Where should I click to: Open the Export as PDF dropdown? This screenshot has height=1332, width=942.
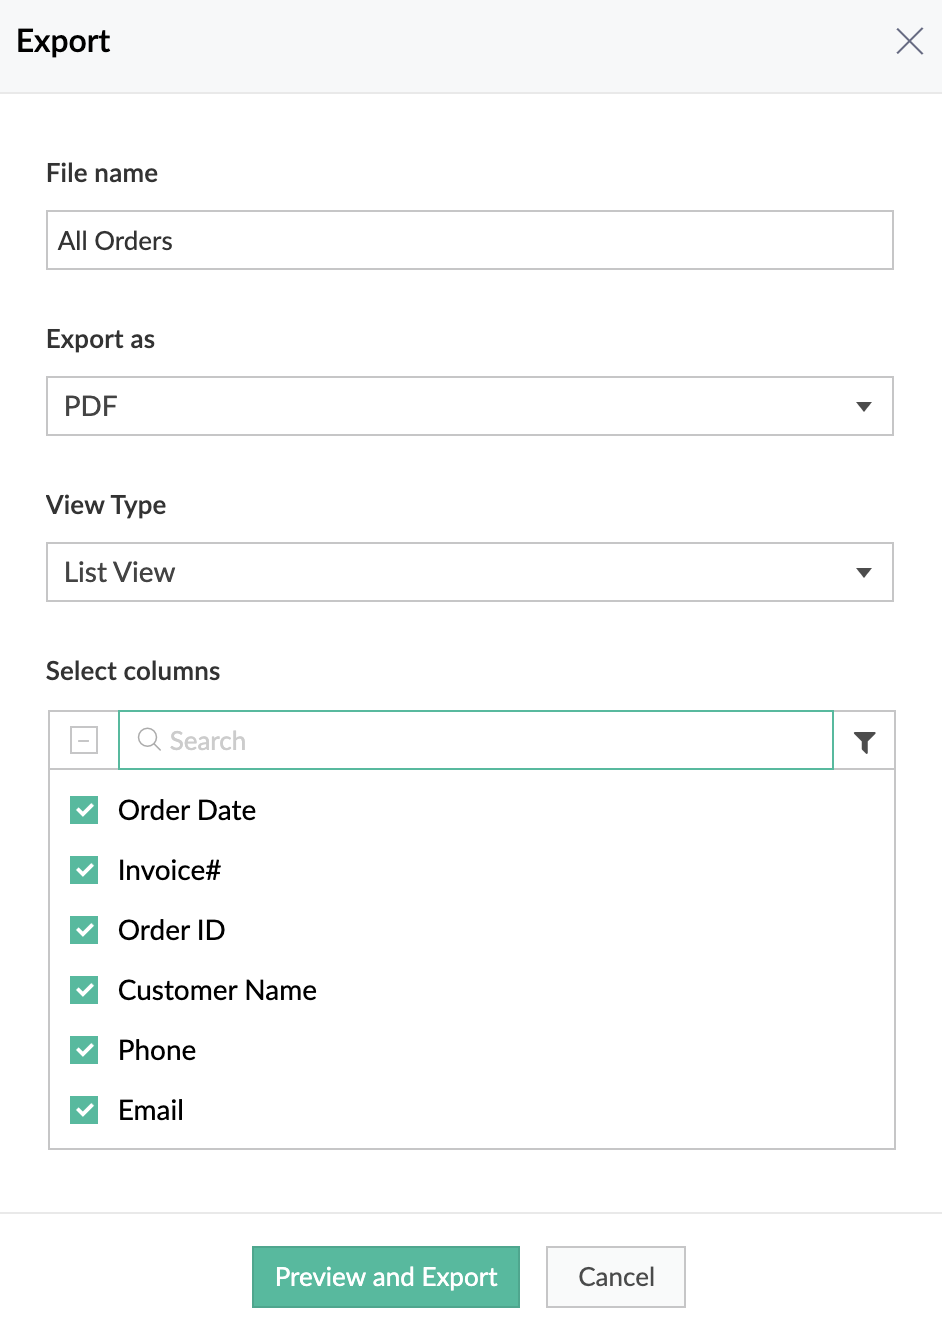tap(469, 406)
